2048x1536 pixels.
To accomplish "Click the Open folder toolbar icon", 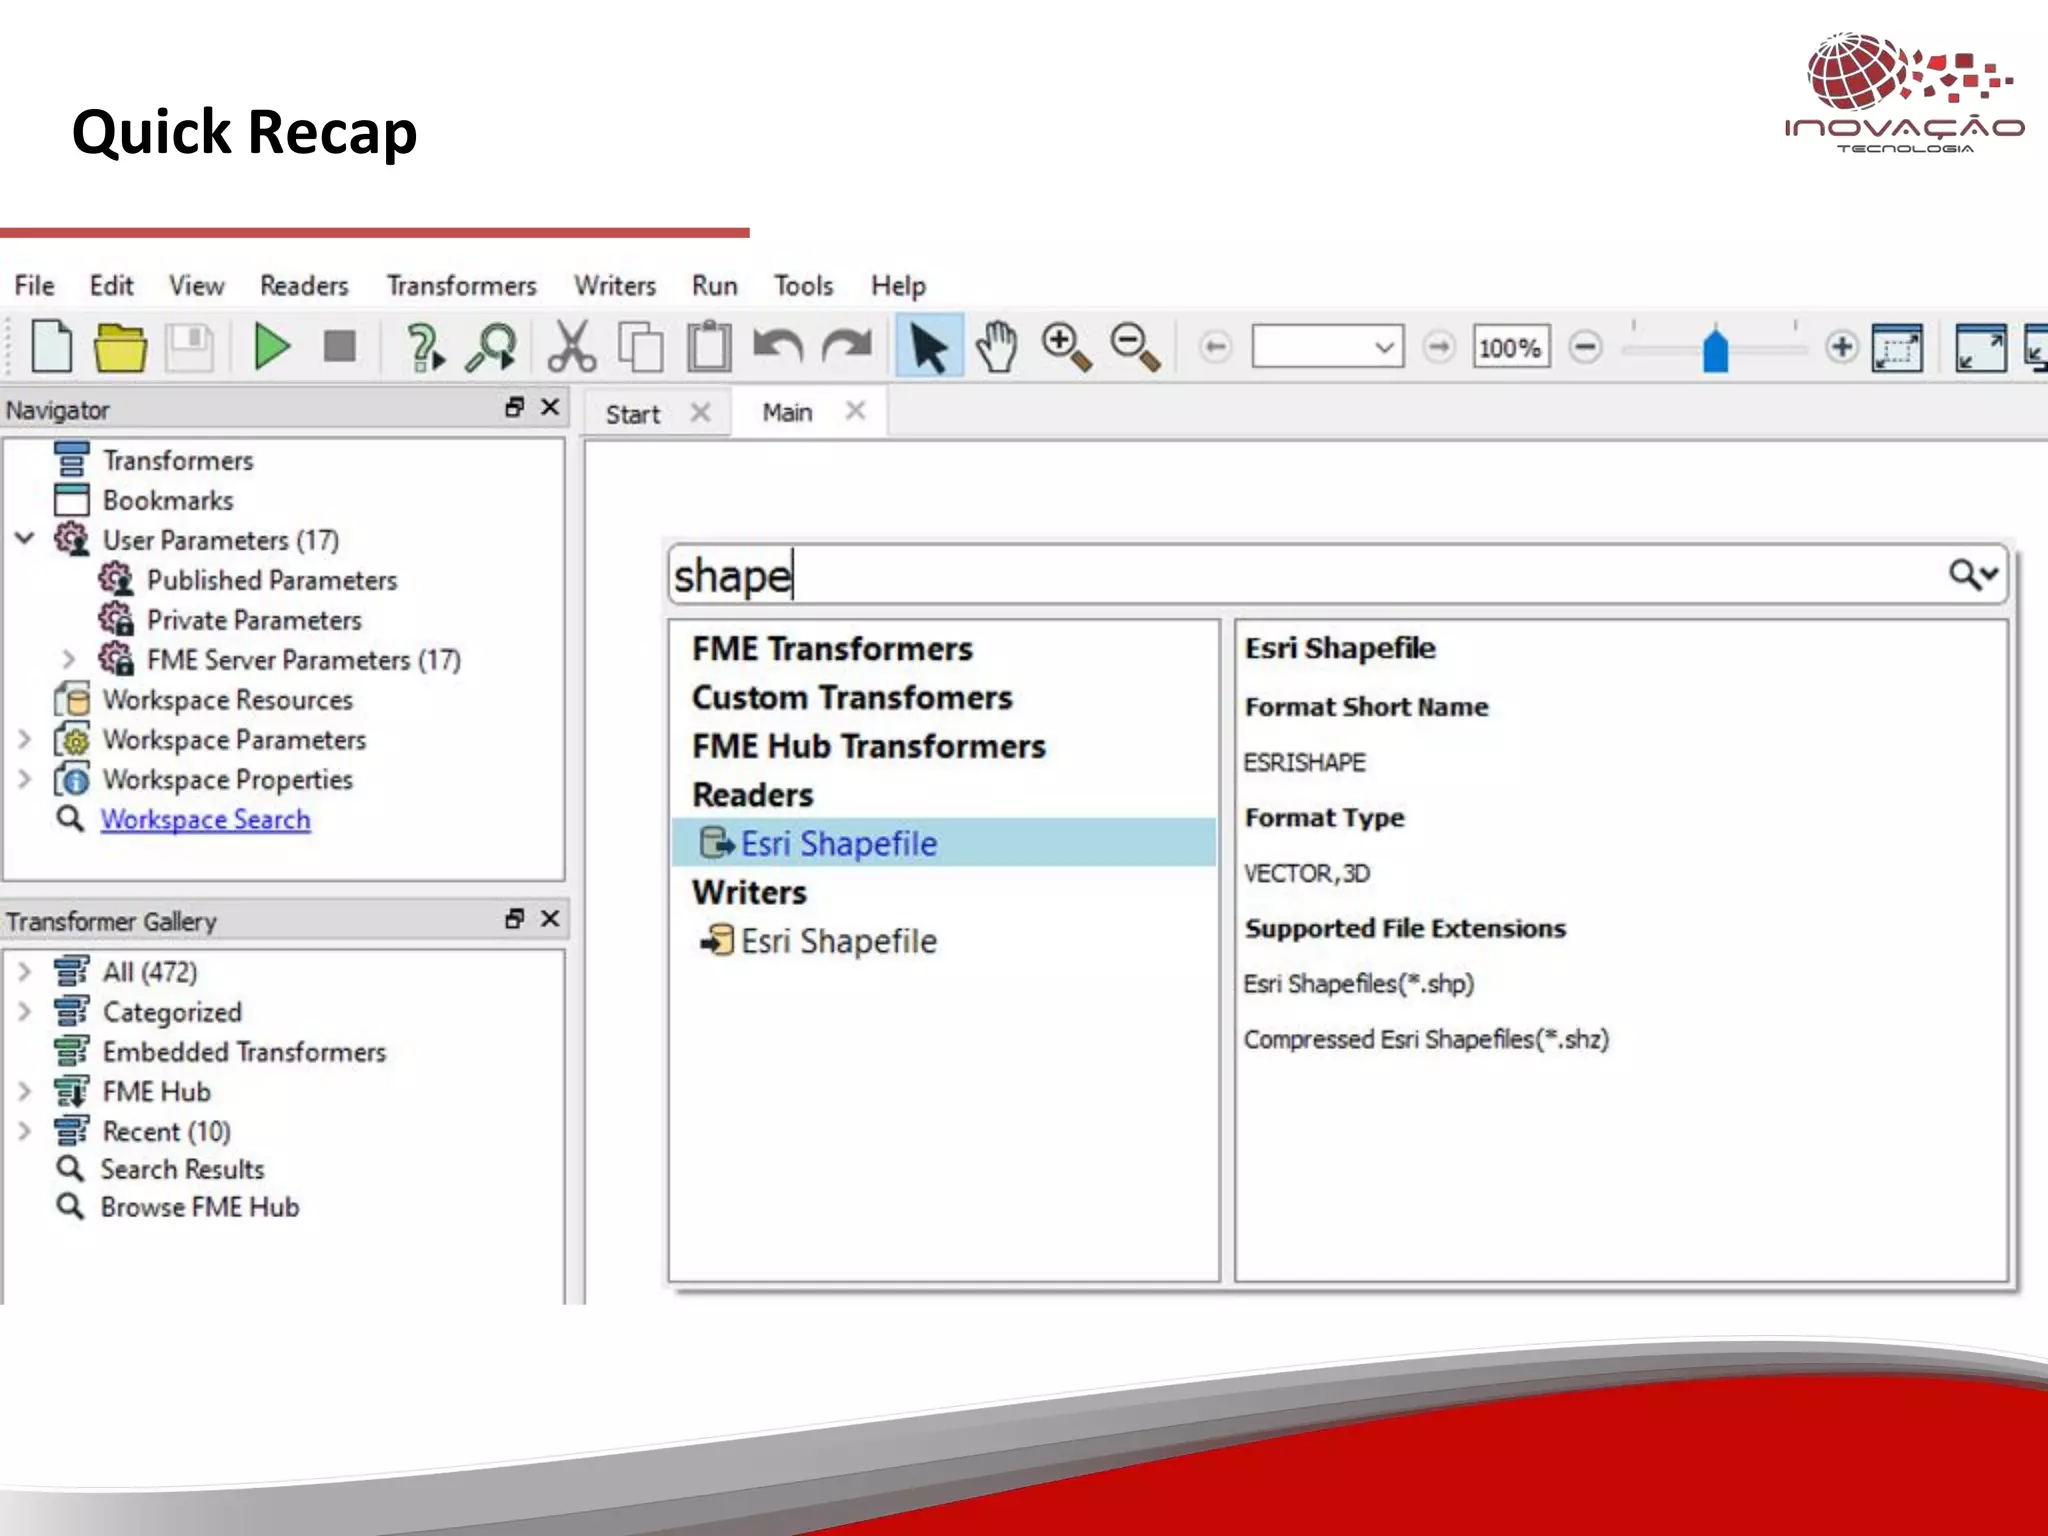I will click(120, 348).
